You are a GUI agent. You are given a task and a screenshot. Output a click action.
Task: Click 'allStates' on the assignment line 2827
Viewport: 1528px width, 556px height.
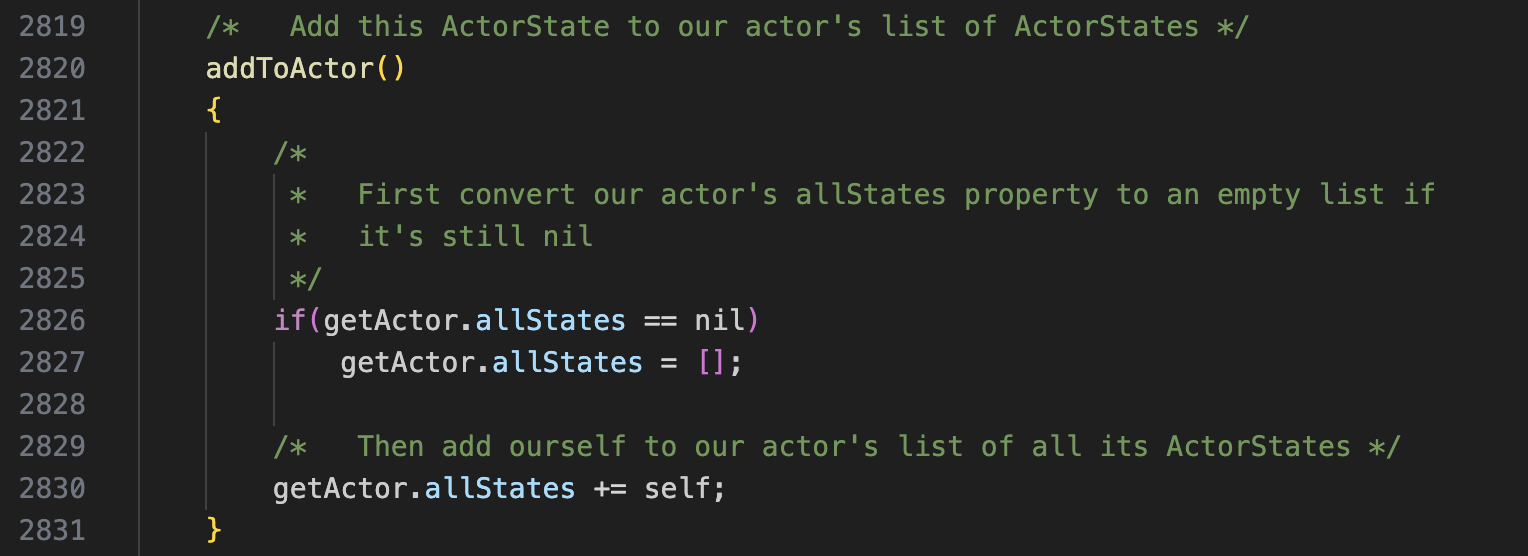567,362
